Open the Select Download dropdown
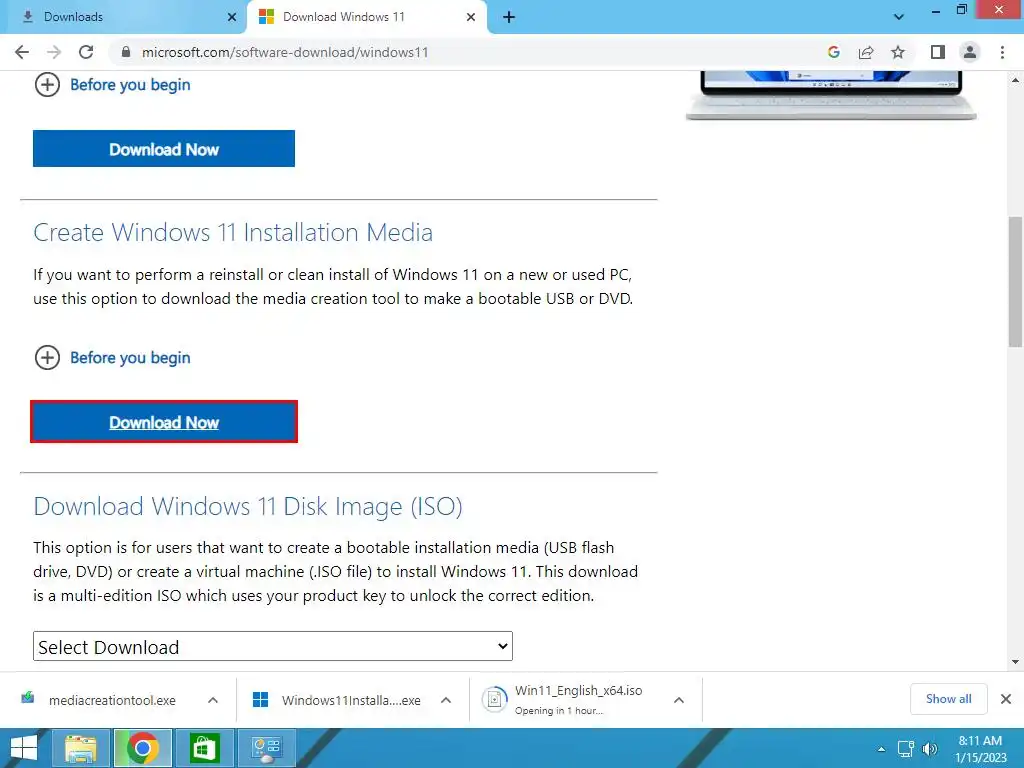The height and width of the screenshot is (768, 1024). pos(272,647)
